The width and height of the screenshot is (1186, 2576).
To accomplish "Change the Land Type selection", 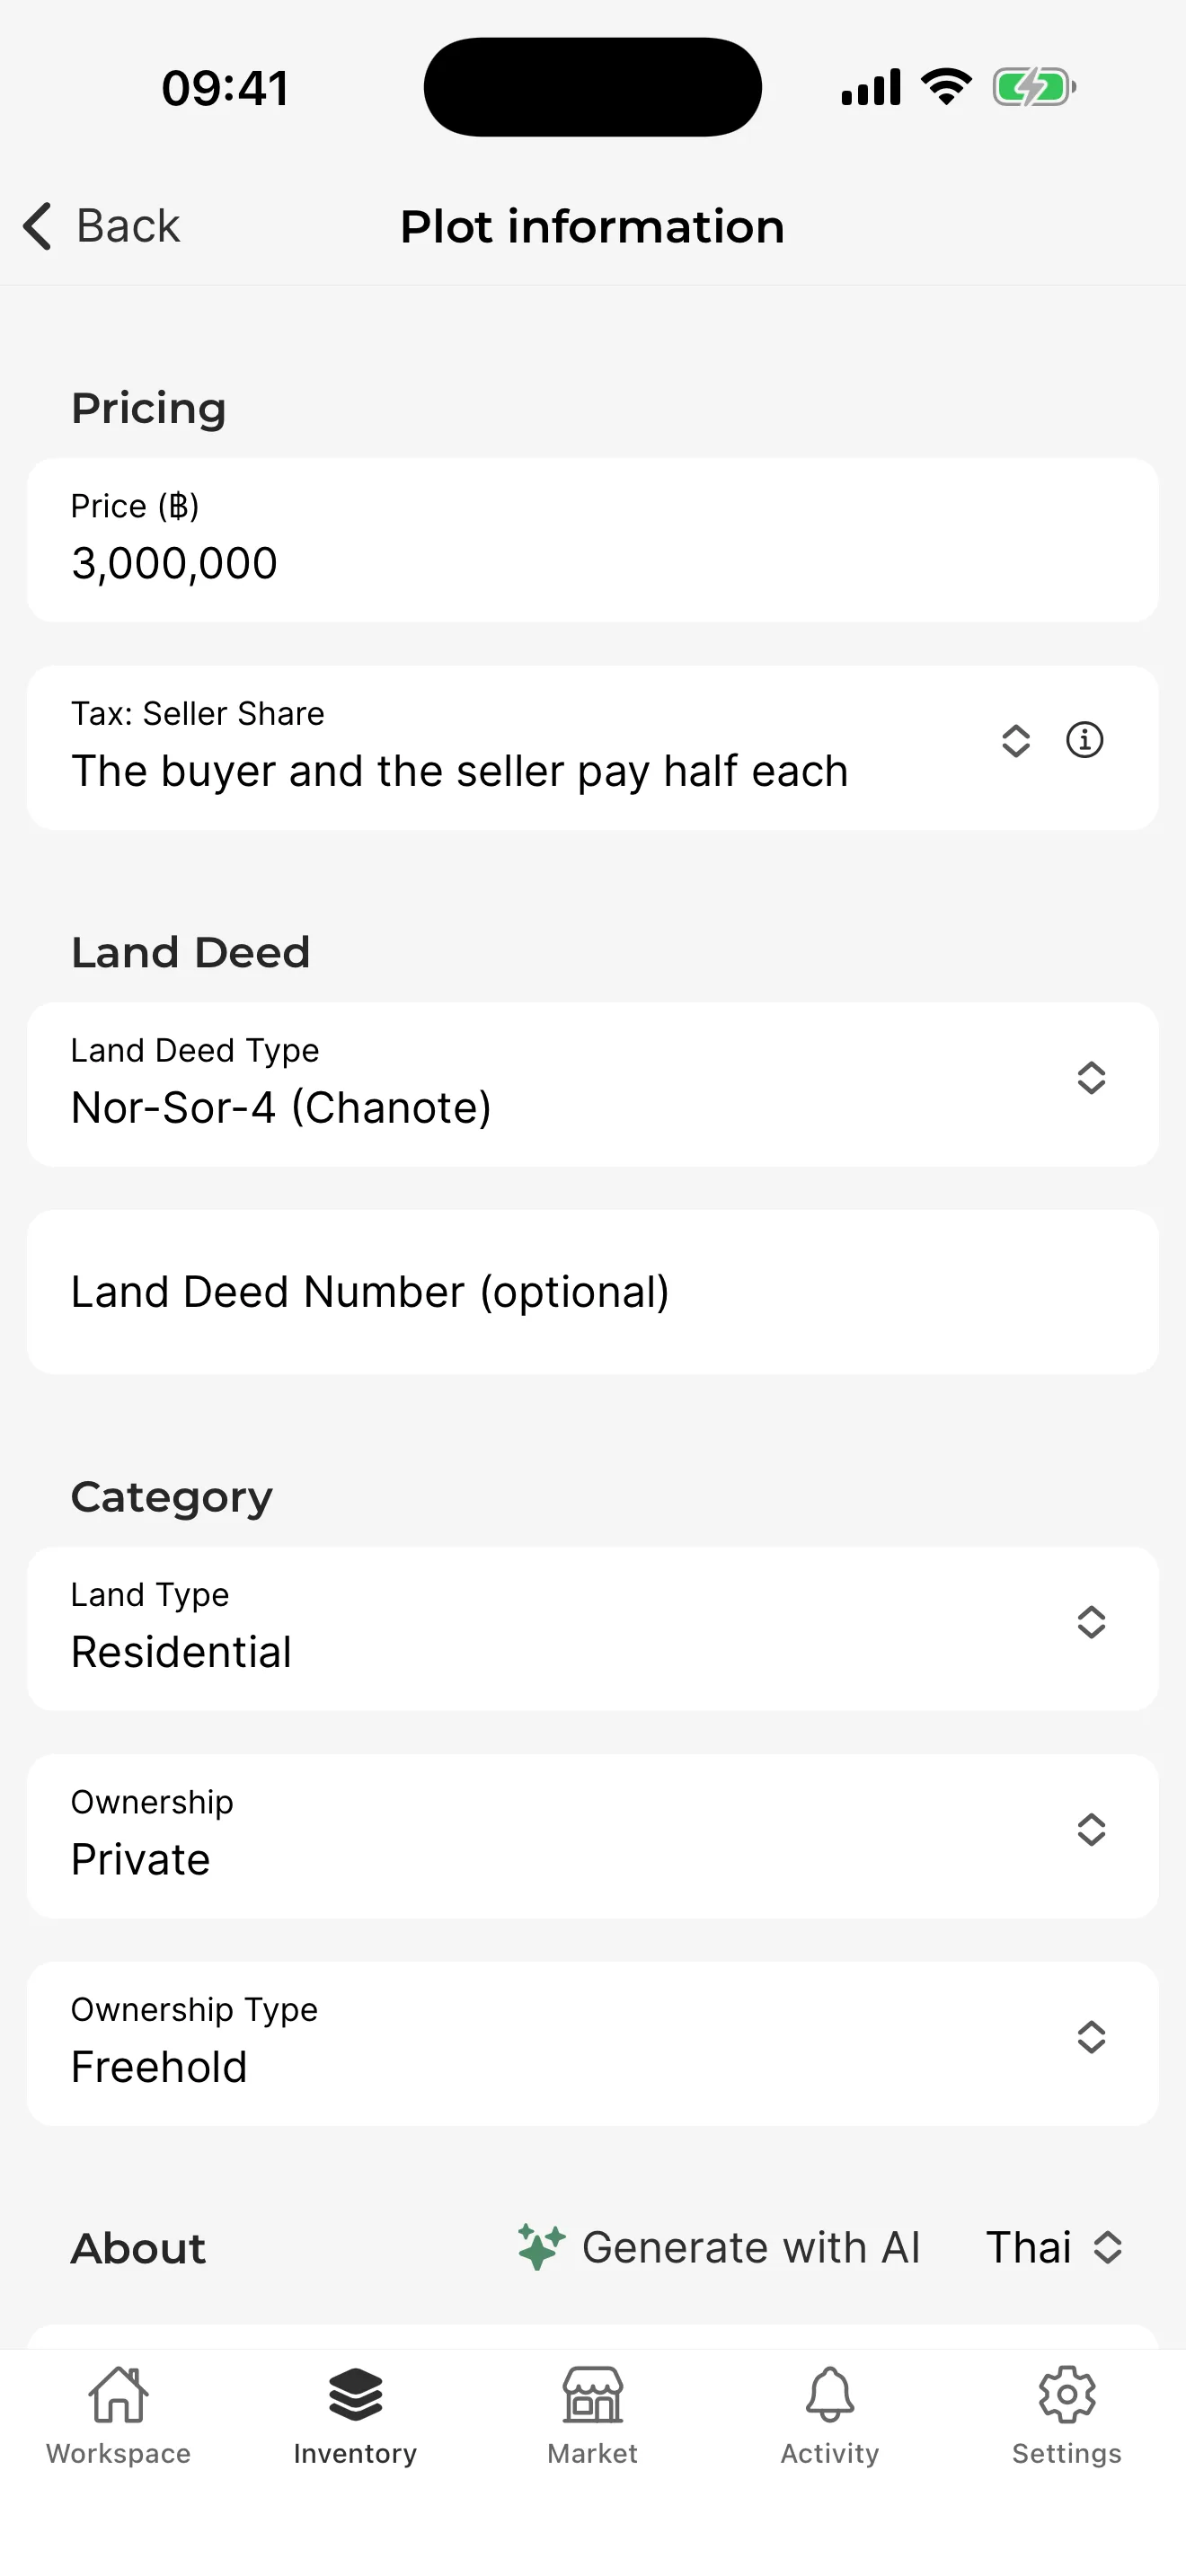I will point(1090,1622).
